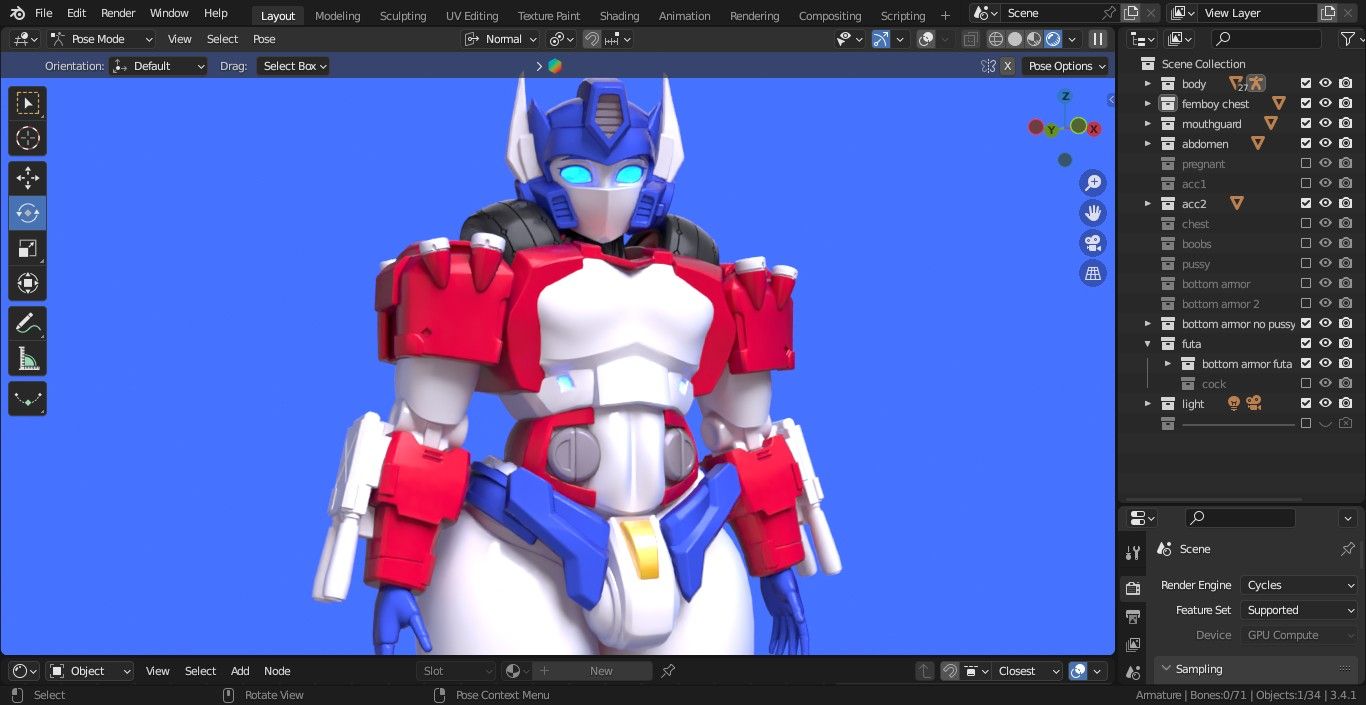Switch perspective/orthographic with grid gizmo
The width and height of the screenshot is (1366, 705).
point(1093,273)
